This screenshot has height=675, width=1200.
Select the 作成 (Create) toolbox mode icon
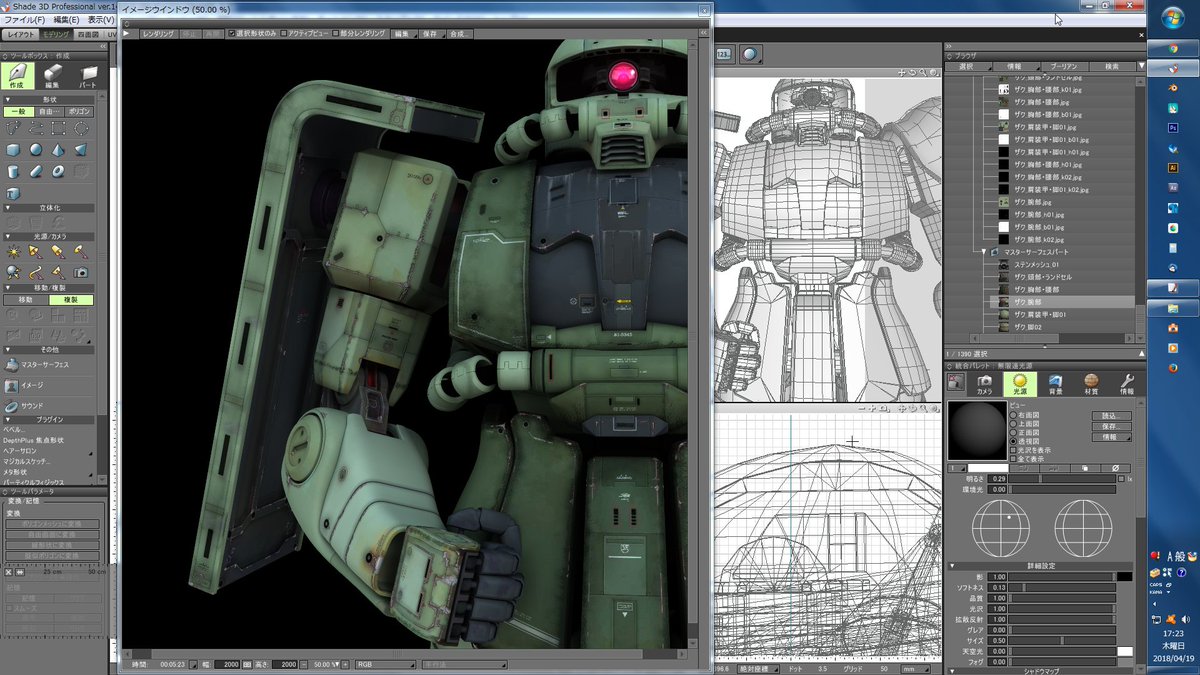point(18,76)
